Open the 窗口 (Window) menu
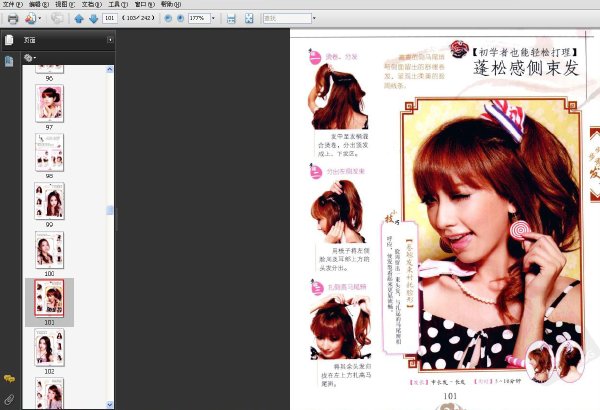This screenshot has height=410, width=600. (x=145, y=5)
